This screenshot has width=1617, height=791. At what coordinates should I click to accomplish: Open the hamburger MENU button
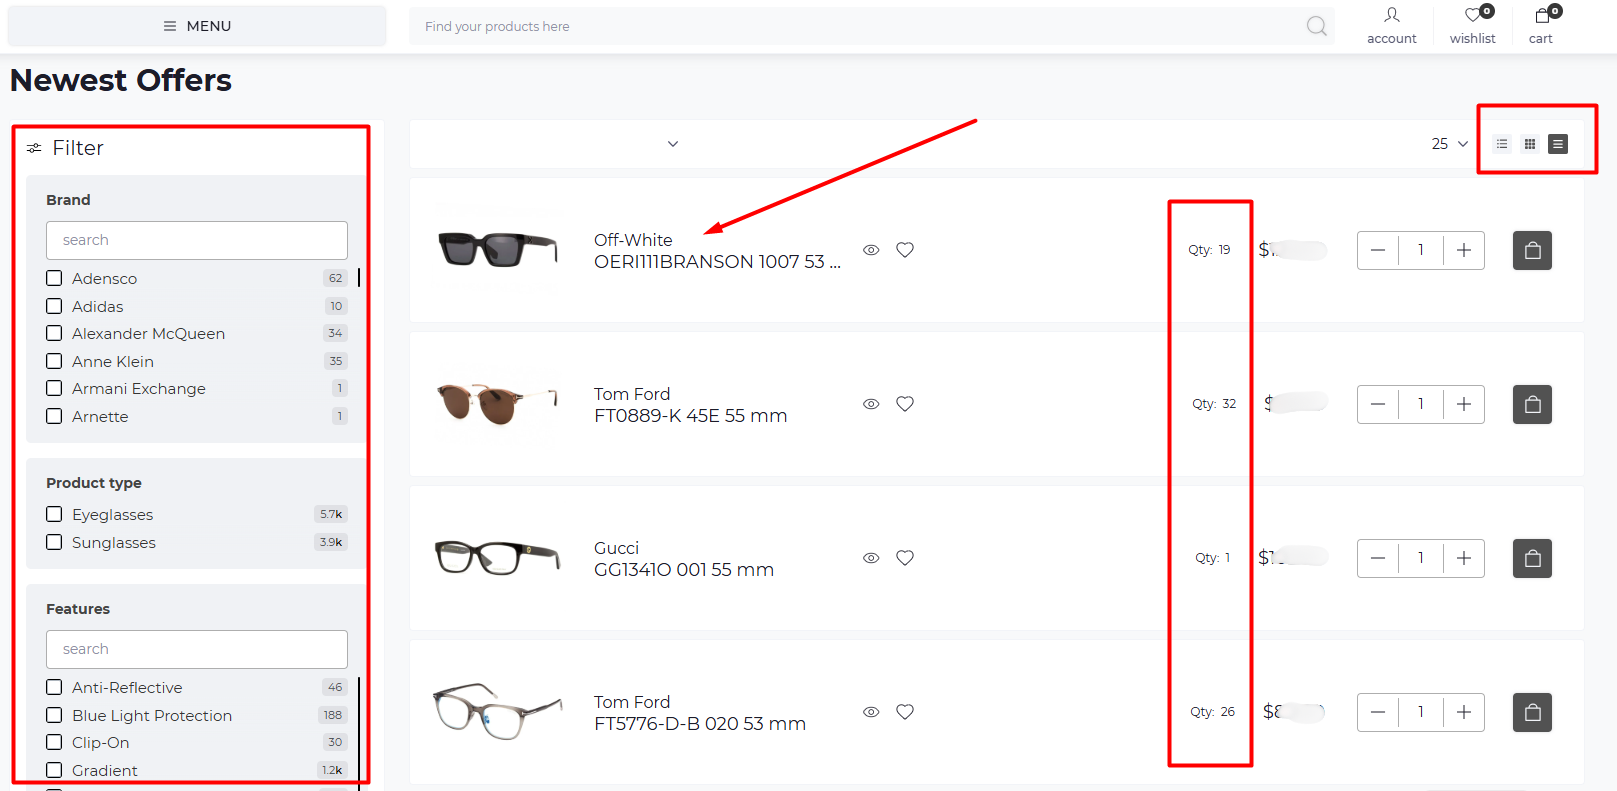point(197,26)
